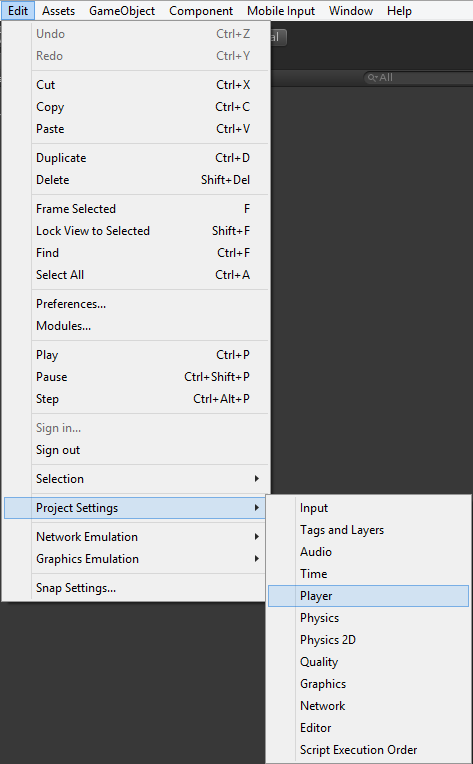Open Physics 2D project settings
473x764 pixels.
coord(368,640)
